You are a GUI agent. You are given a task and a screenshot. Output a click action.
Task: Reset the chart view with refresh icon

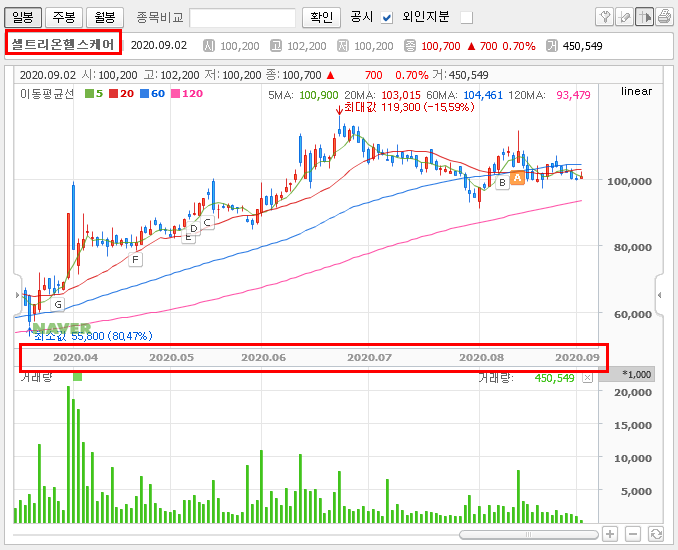(656, 534)
